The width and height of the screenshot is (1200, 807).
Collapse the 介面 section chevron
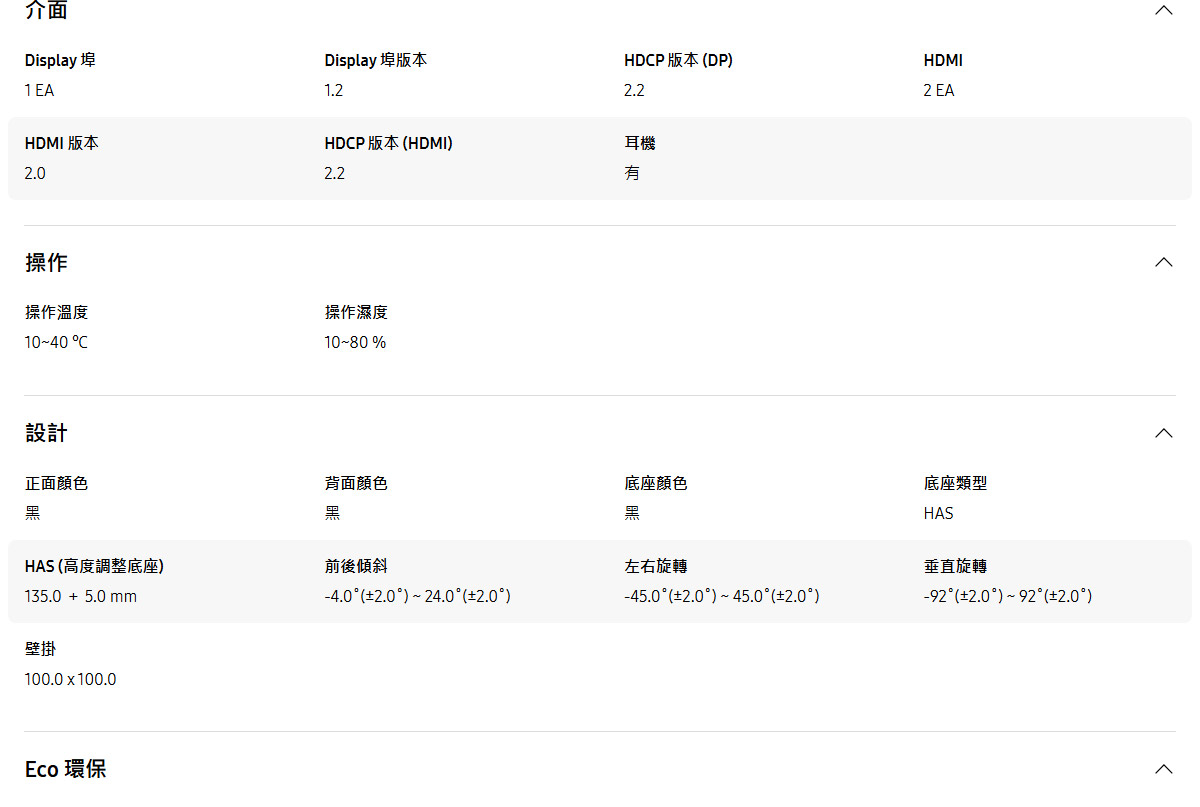(1163, 10)
